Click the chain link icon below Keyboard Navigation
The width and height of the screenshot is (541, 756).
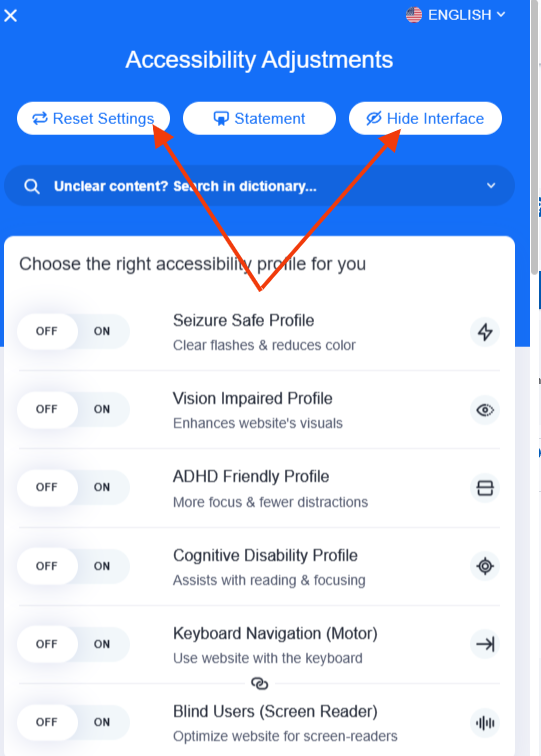tap(259, 683)
